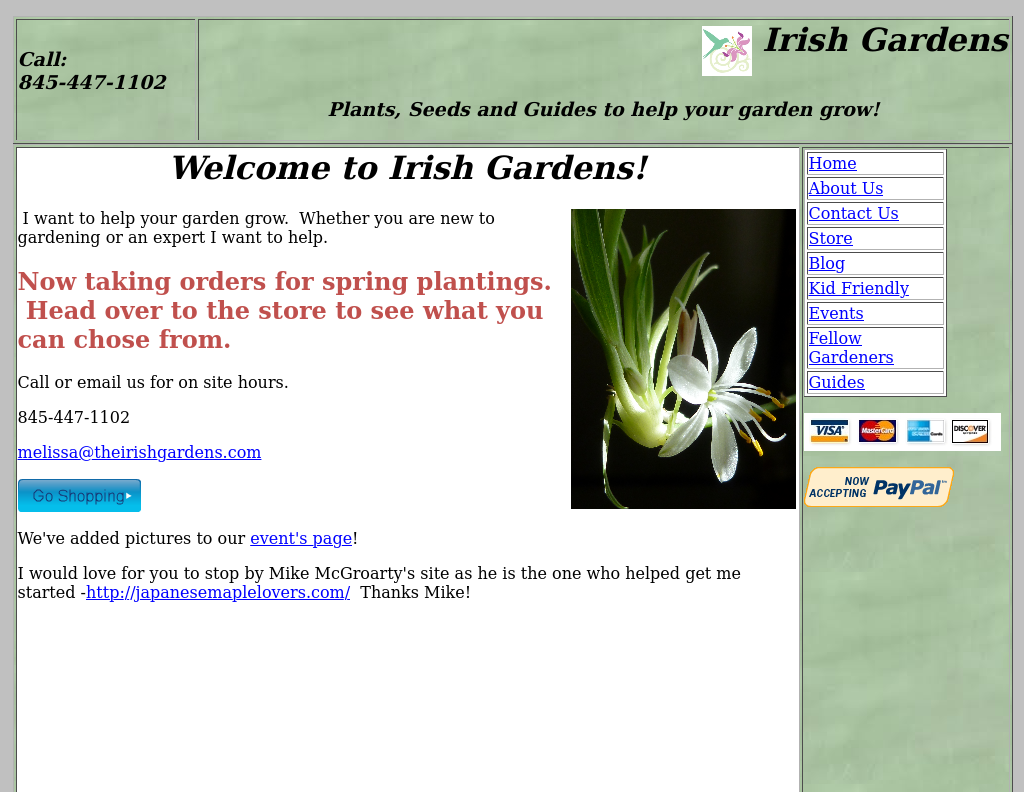Navigate to the Store page

[830, 239]
